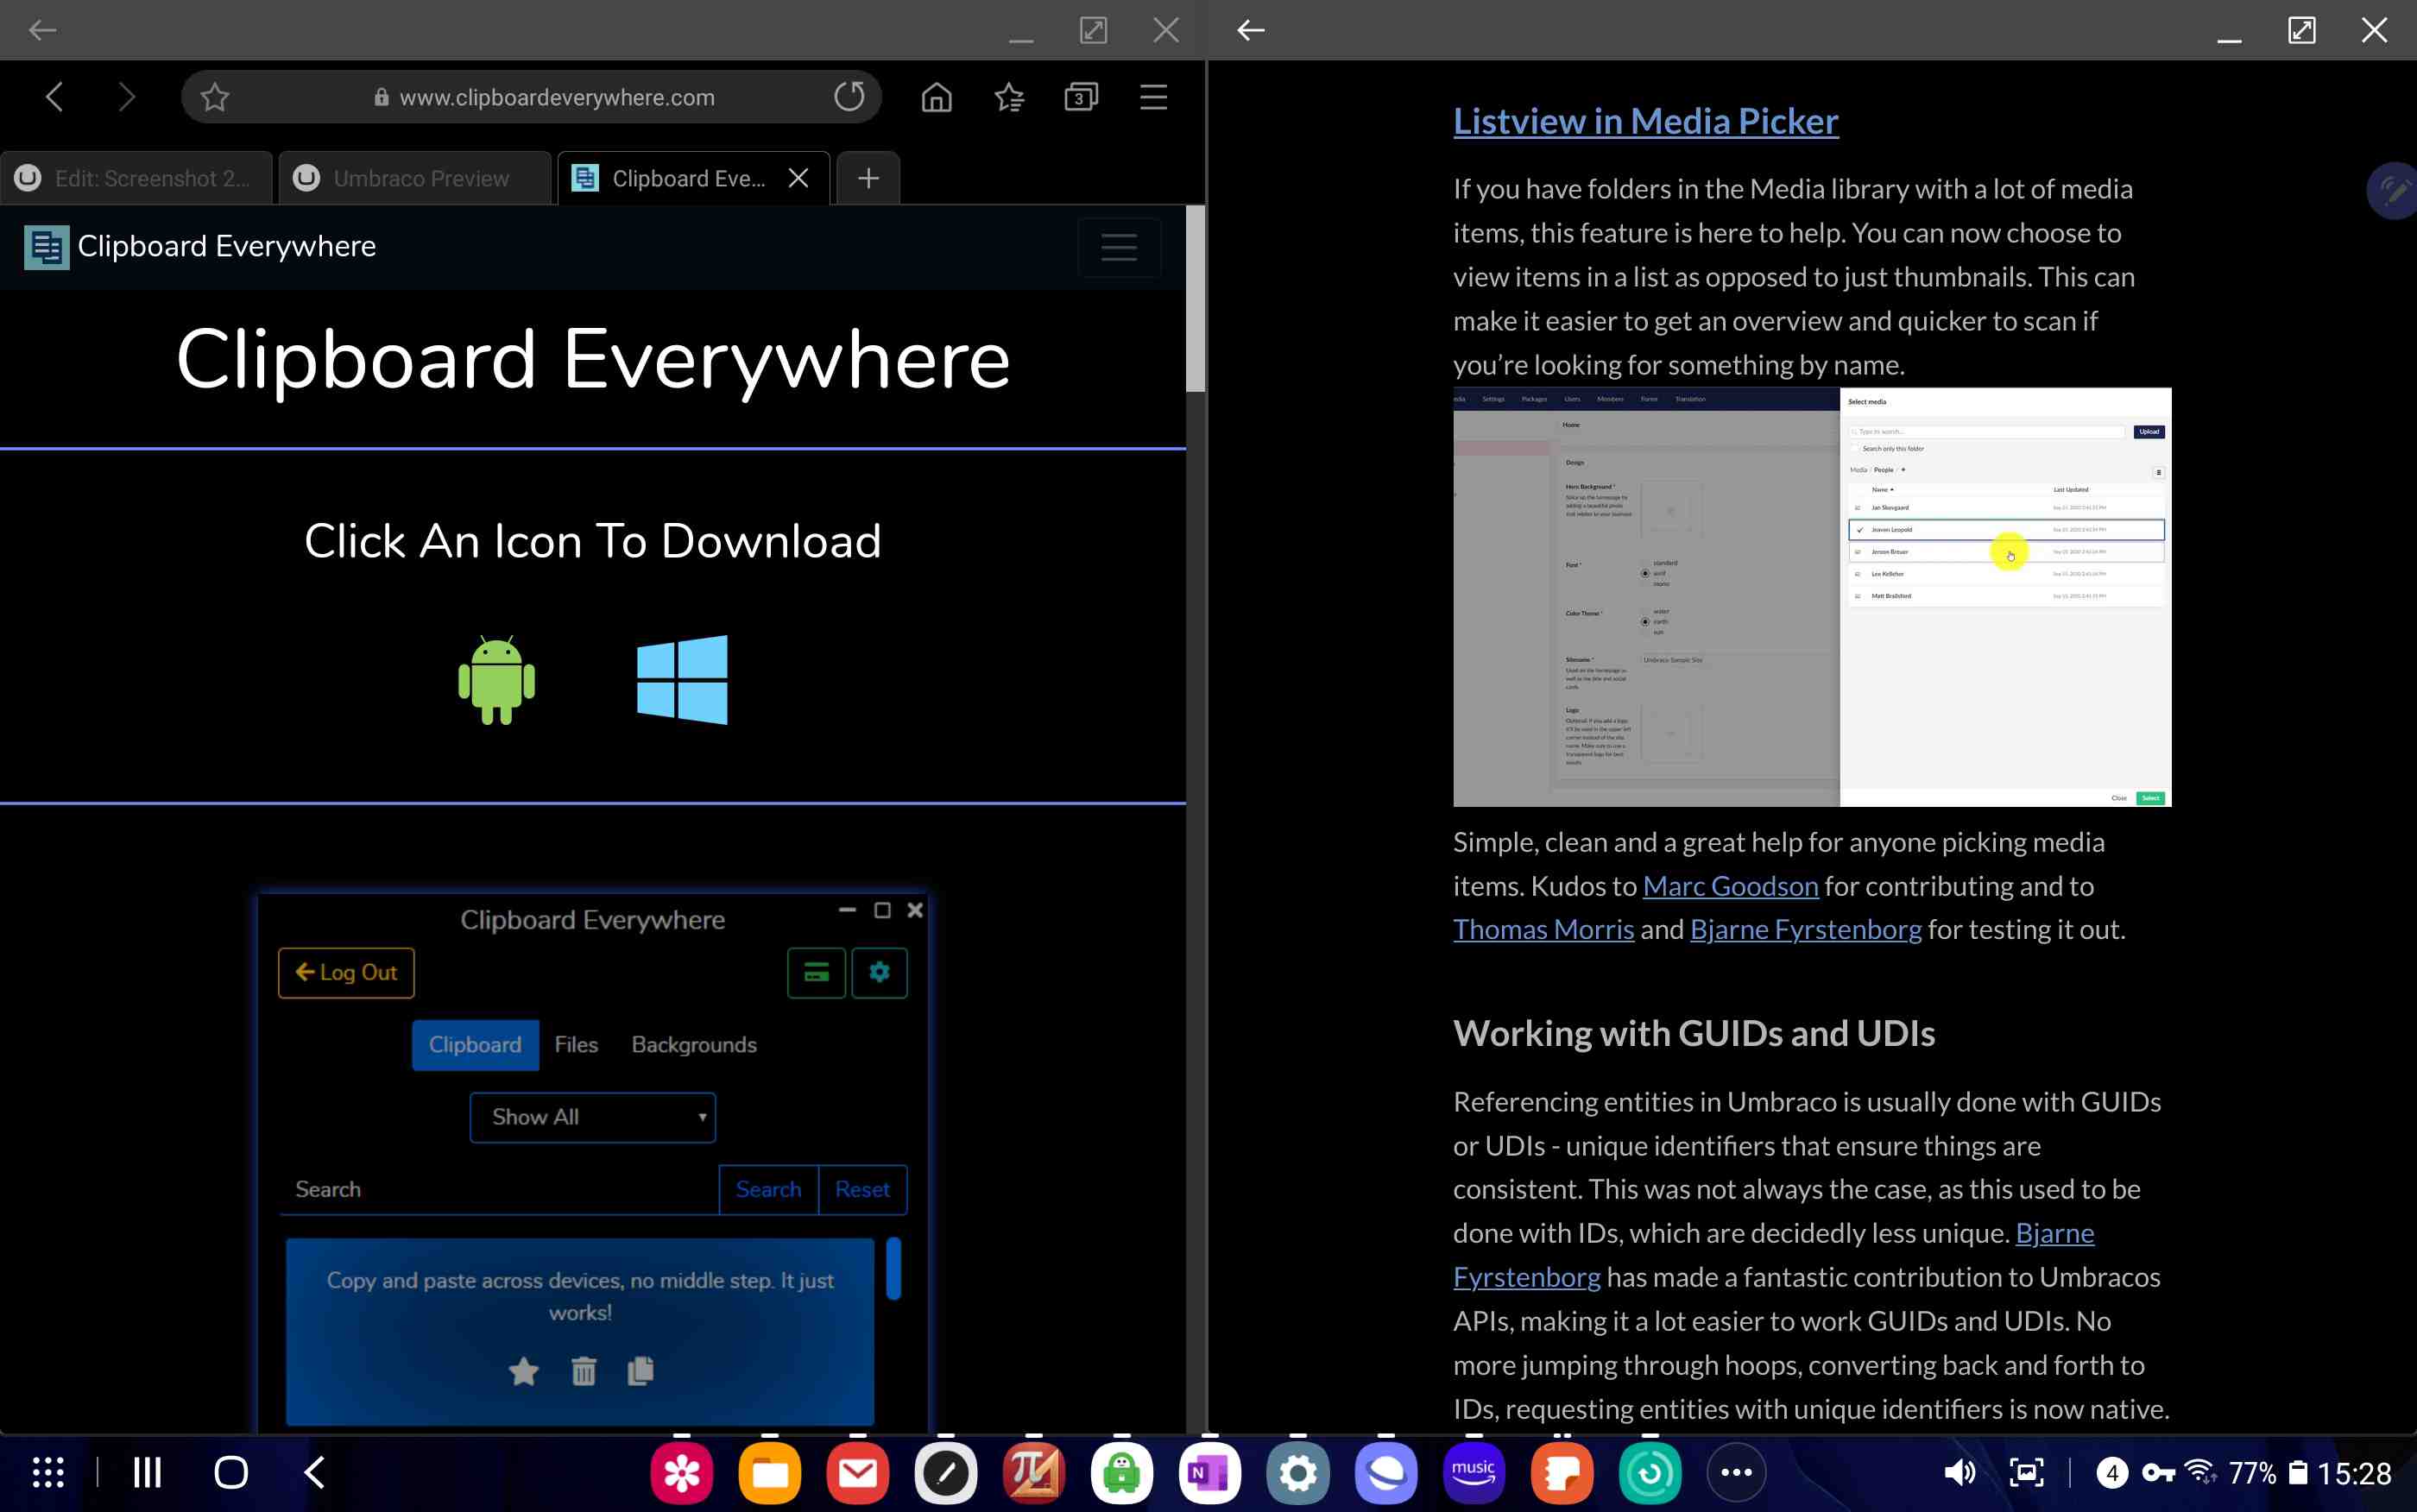Open the Settings gear app in taskbar
2417x1512 pixels.
[x=1297, y=1472]
